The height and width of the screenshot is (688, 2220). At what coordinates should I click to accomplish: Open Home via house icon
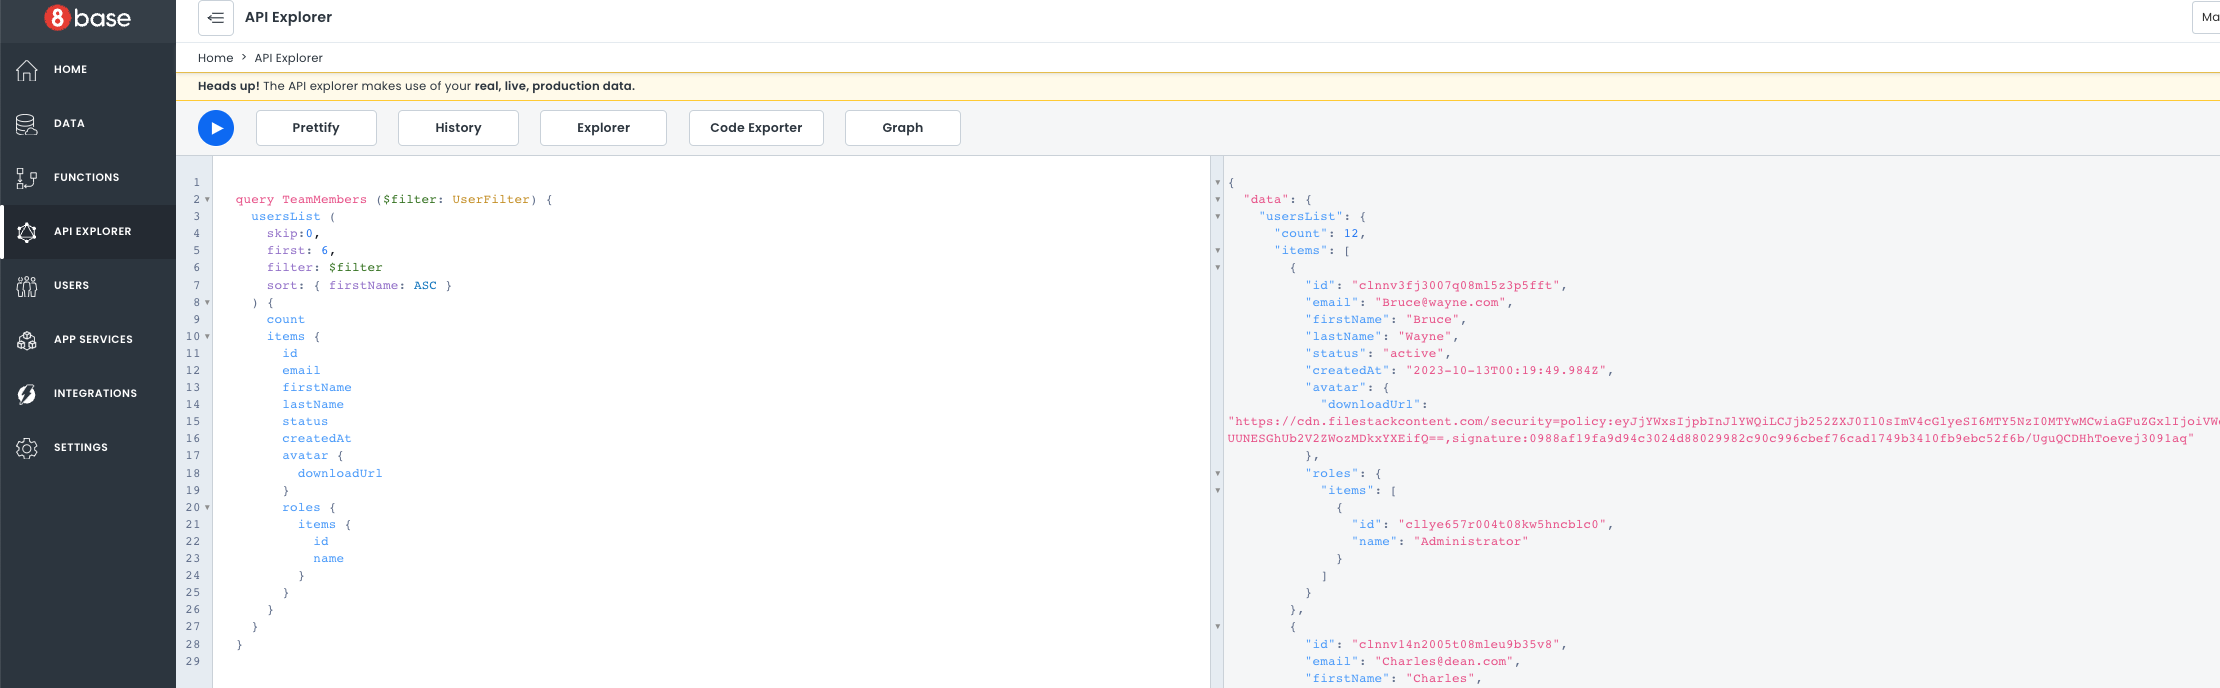point(27,70)
